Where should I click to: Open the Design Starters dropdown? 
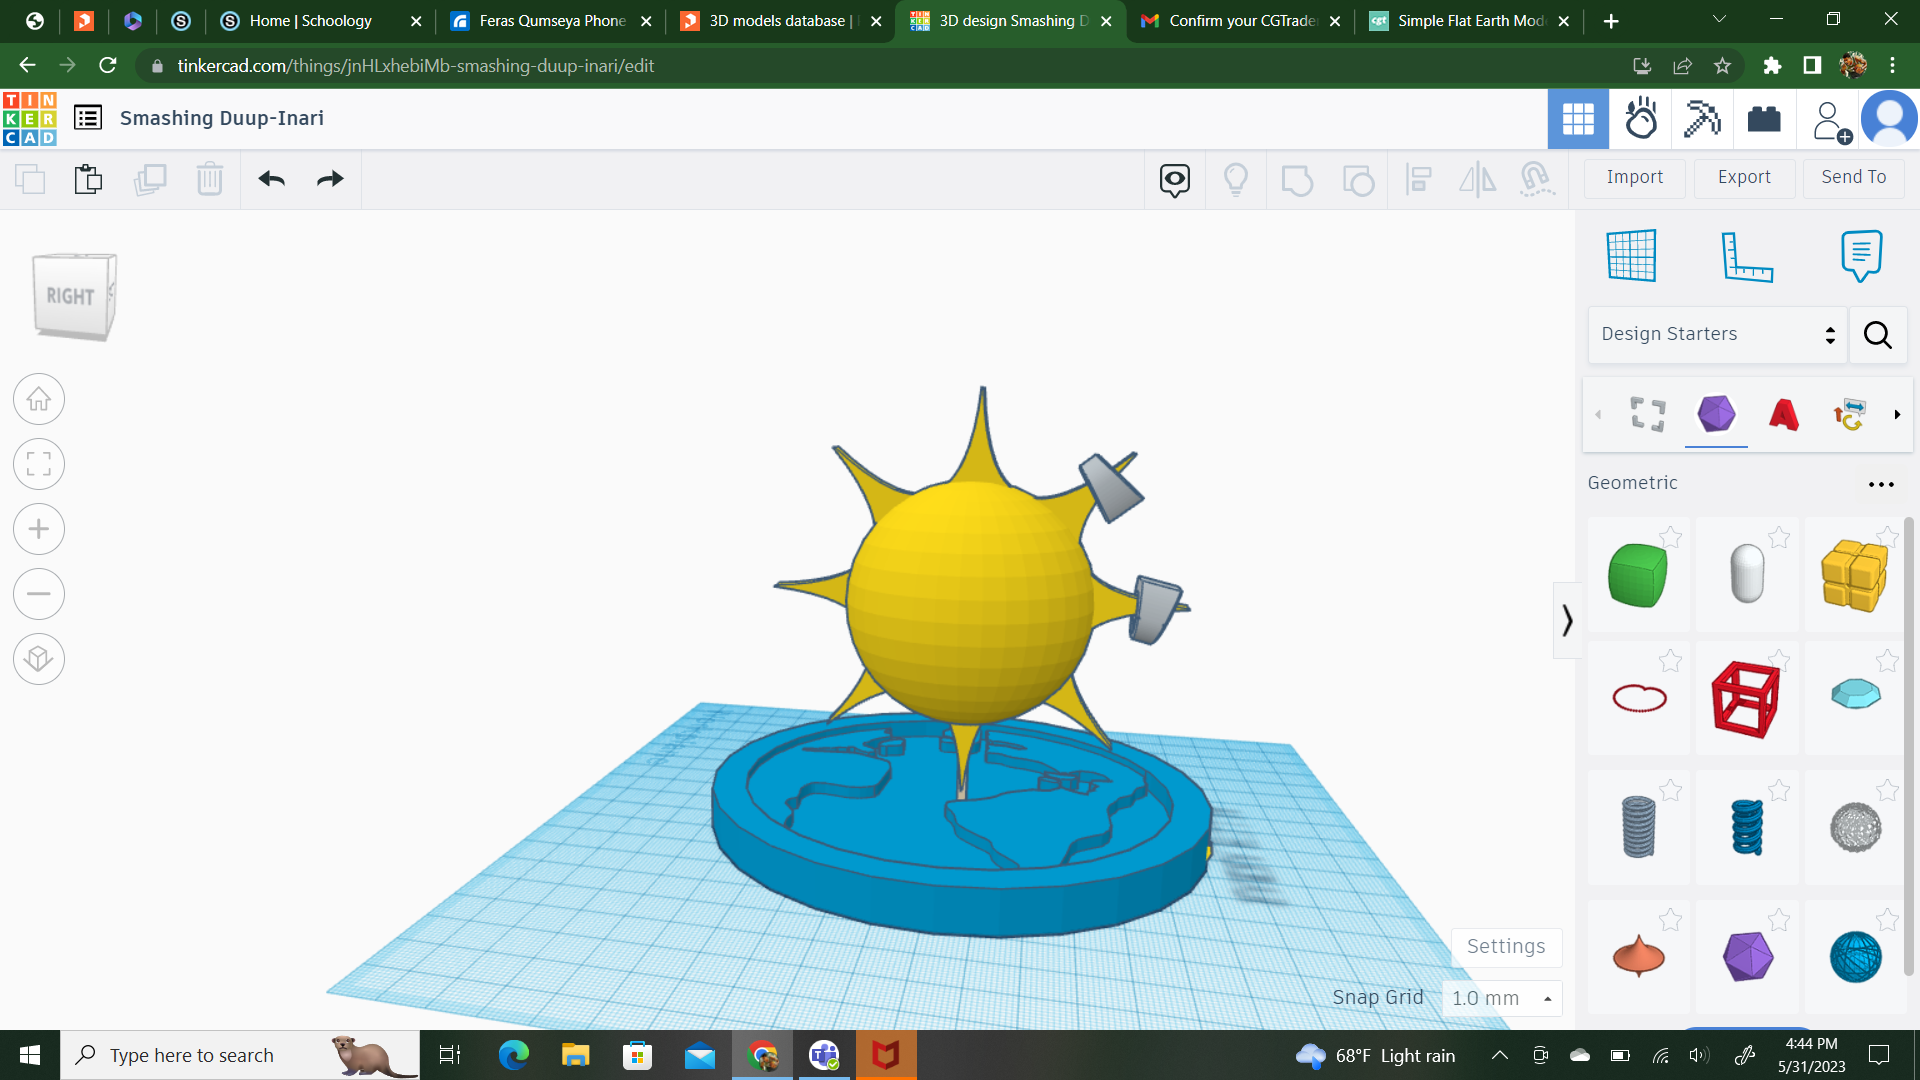1717,334
